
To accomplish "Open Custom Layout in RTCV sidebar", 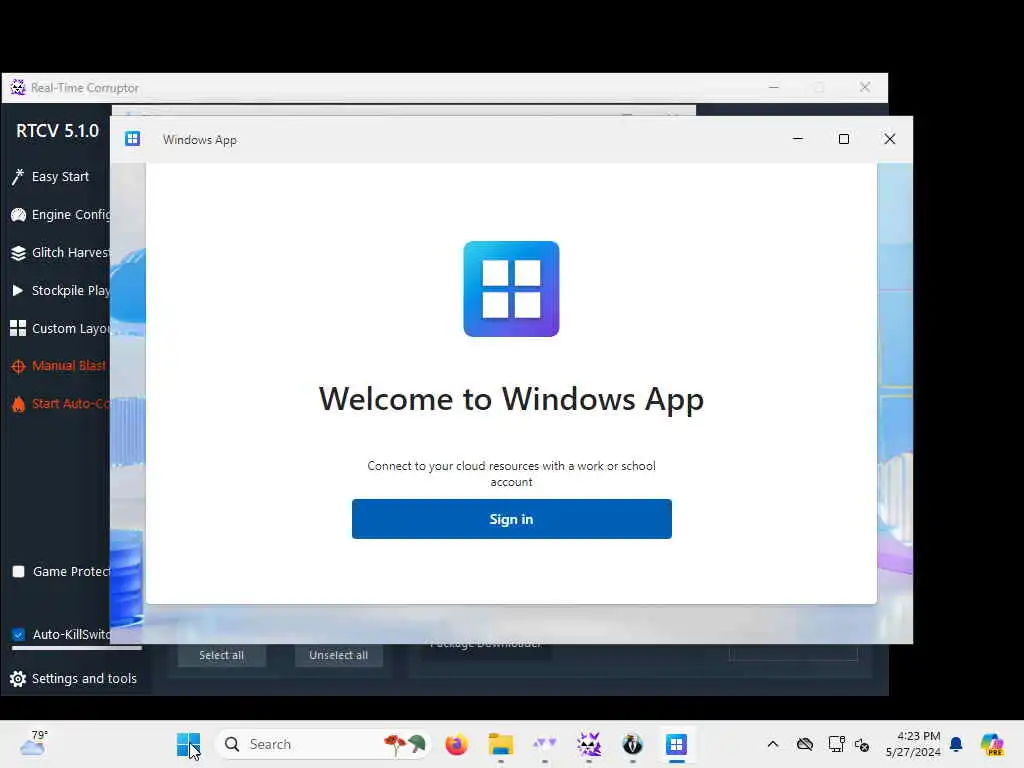I will click(x=71, y=328).
